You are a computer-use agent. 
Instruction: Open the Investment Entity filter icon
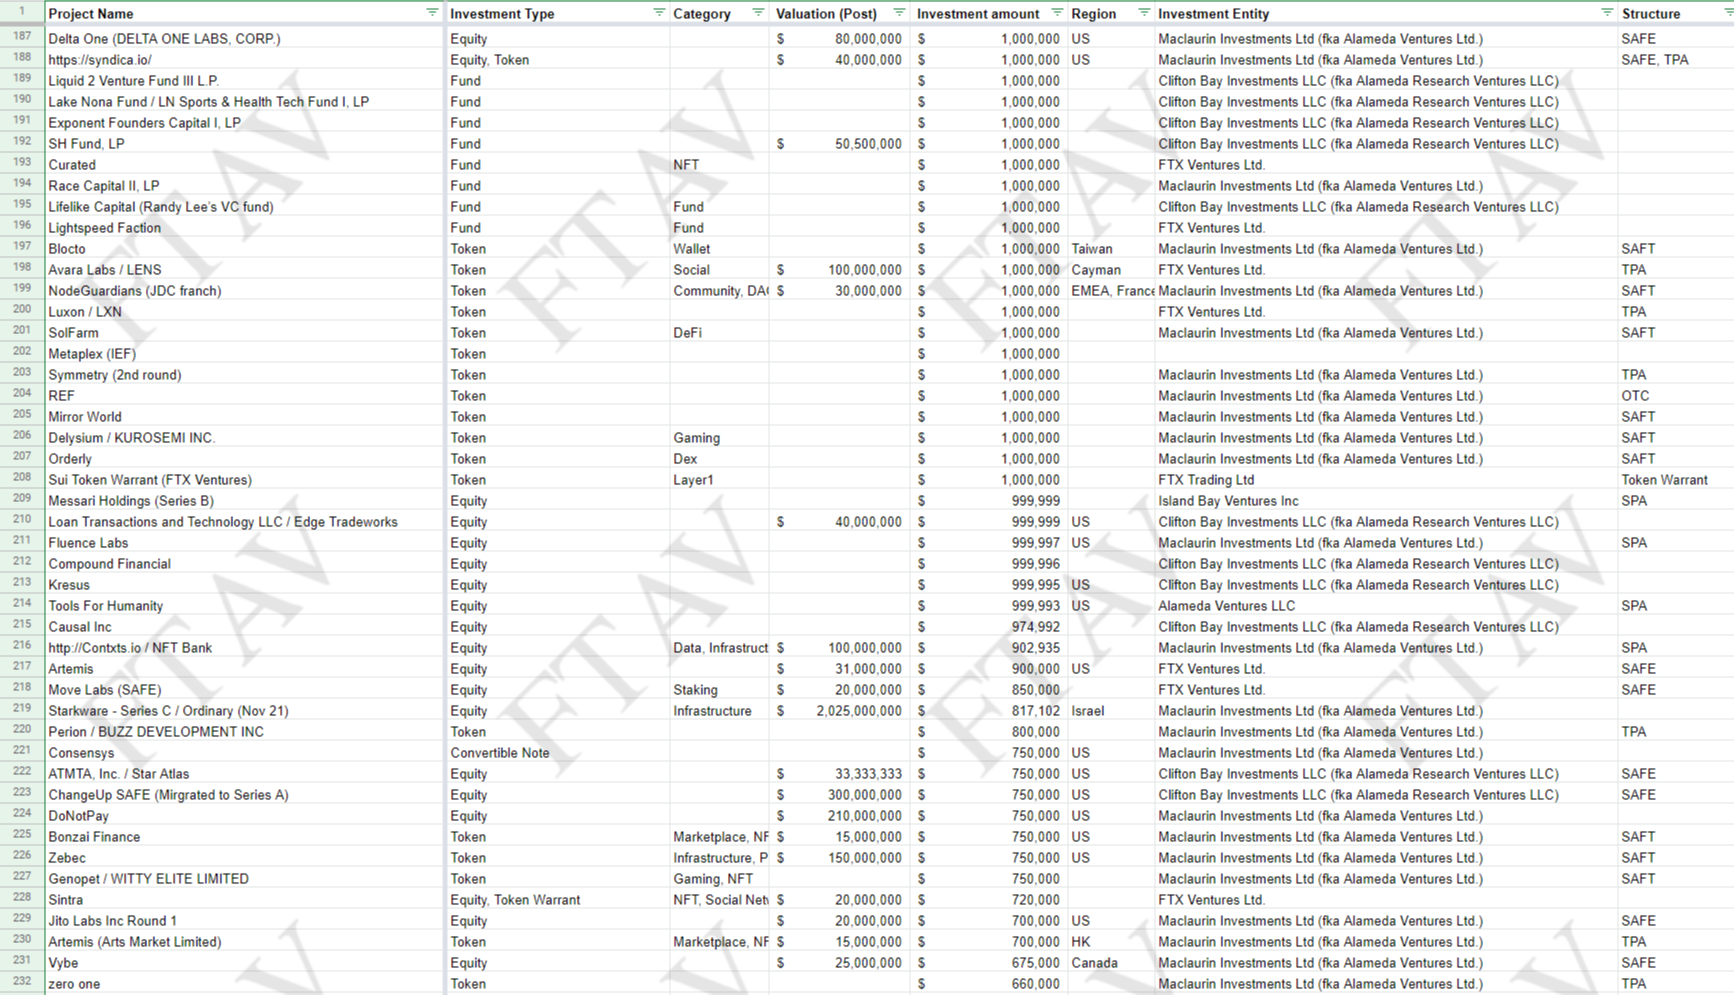coord(1606,13)
